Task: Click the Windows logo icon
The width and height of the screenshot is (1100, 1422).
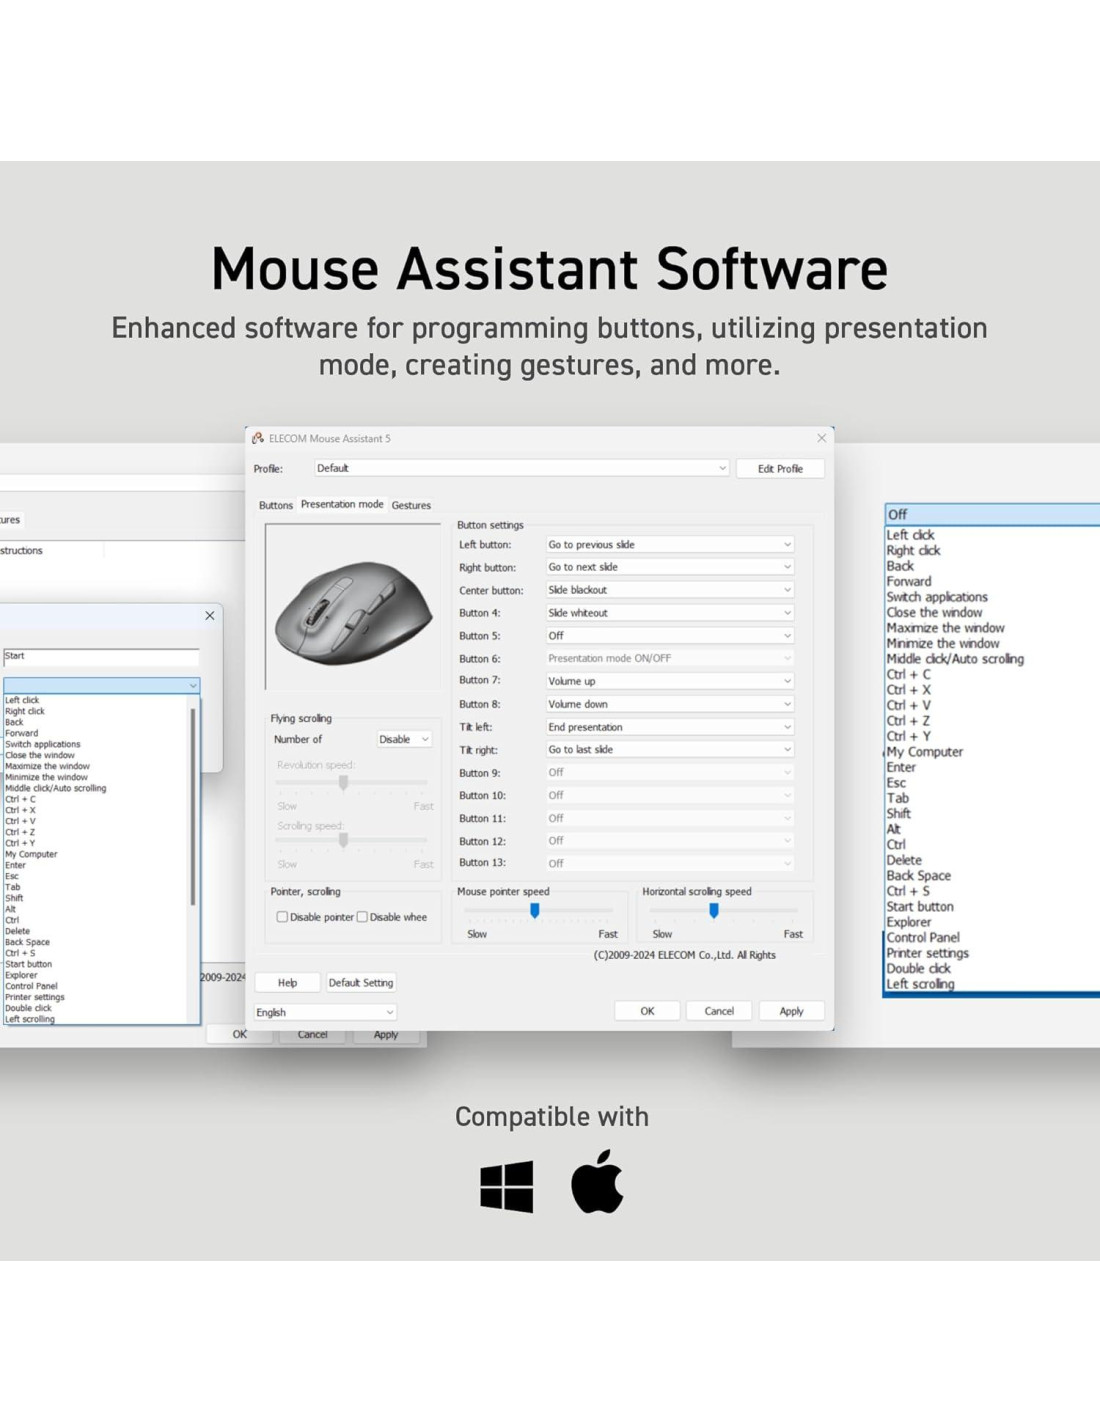Action: coord(506,1186)
